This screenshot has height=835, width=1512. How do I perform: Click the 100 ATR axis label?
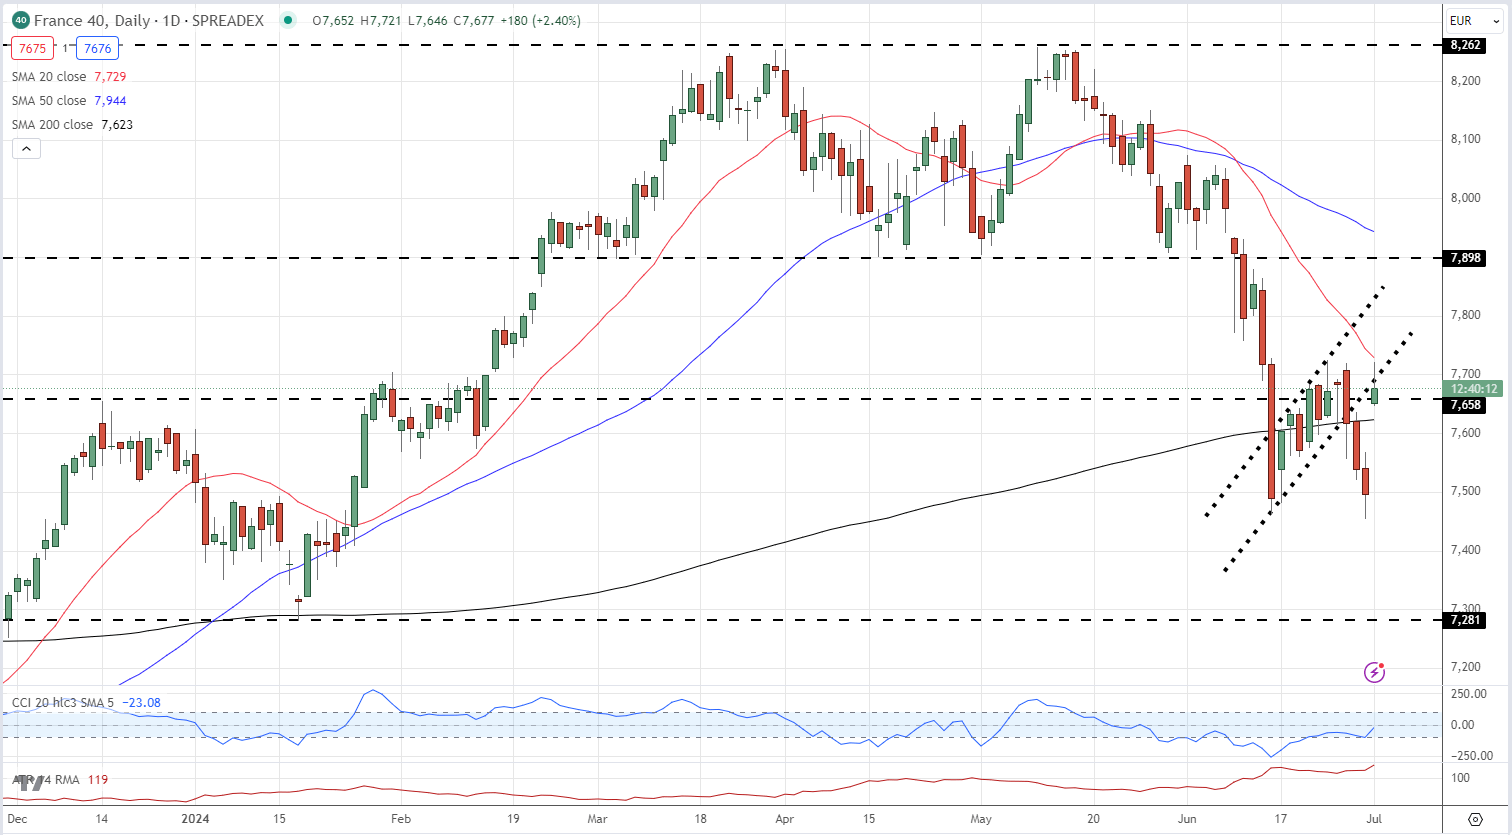(1460, 778)
